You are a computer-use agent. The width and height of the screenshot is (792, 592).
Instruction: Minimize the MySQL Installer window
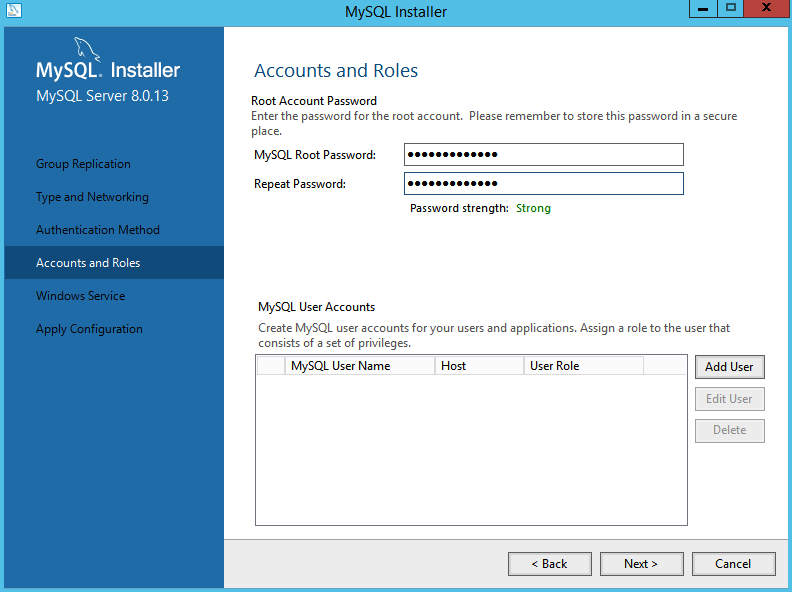703,9
